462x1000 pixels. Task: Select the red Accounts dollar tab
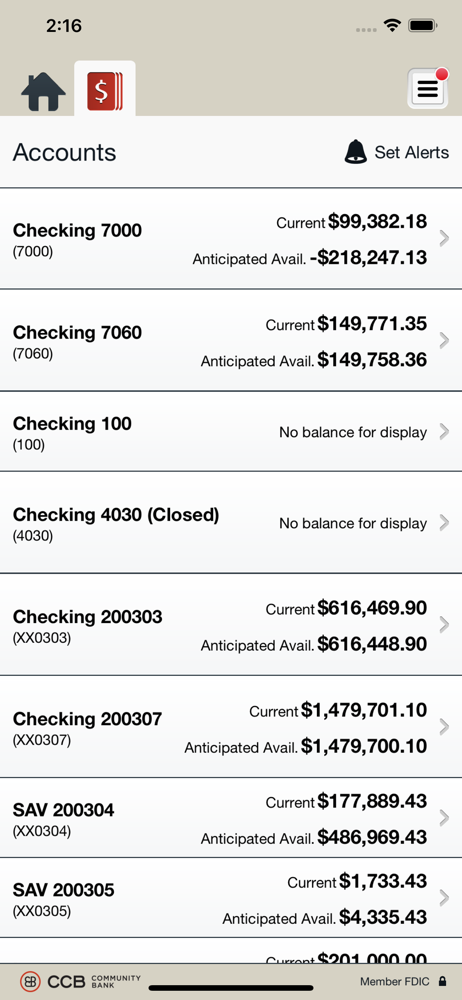tap(105, 91)
